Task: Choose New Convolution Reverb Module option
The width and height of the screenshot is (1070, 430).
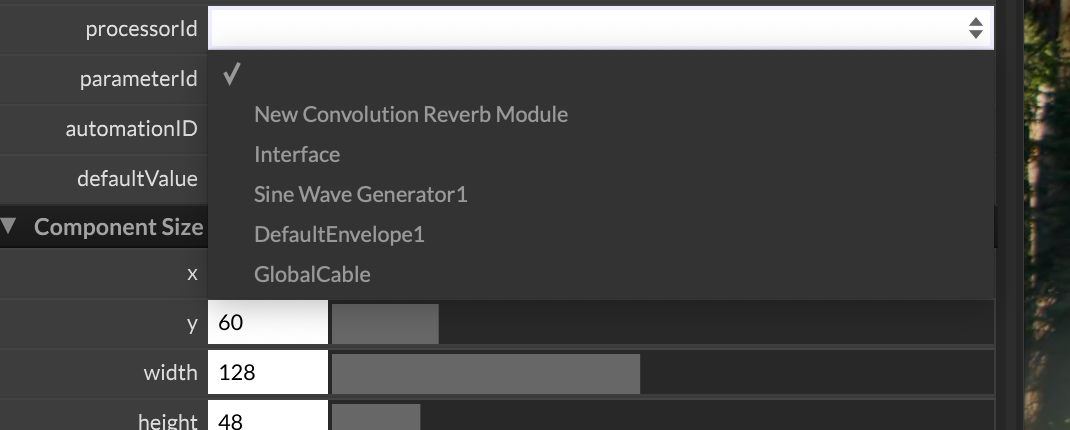Action: click(411, 114)
